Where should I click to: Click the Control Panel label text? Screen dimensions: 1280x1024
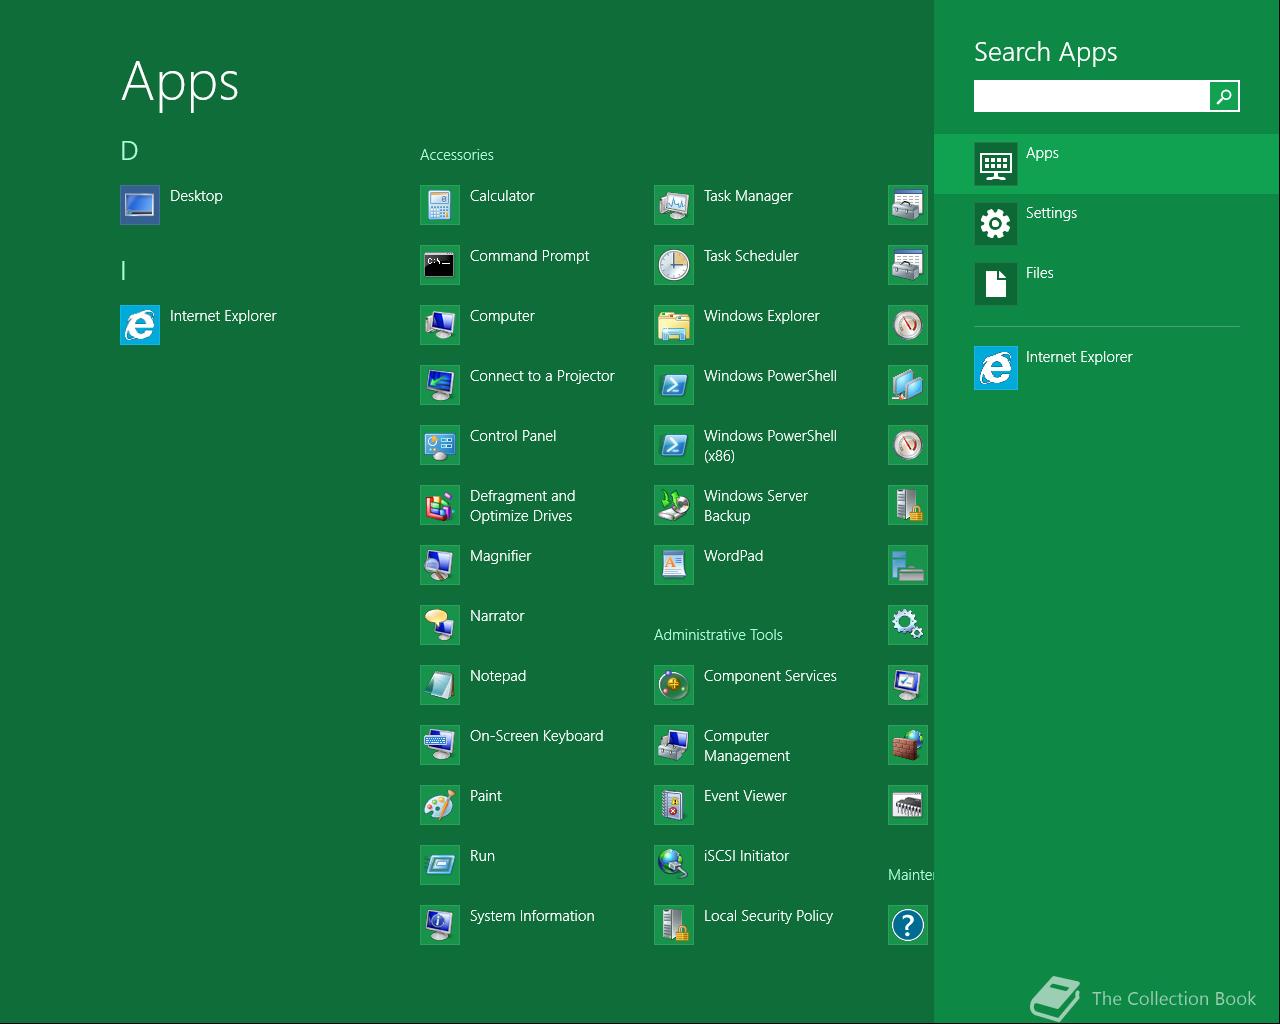pos(513,436)
